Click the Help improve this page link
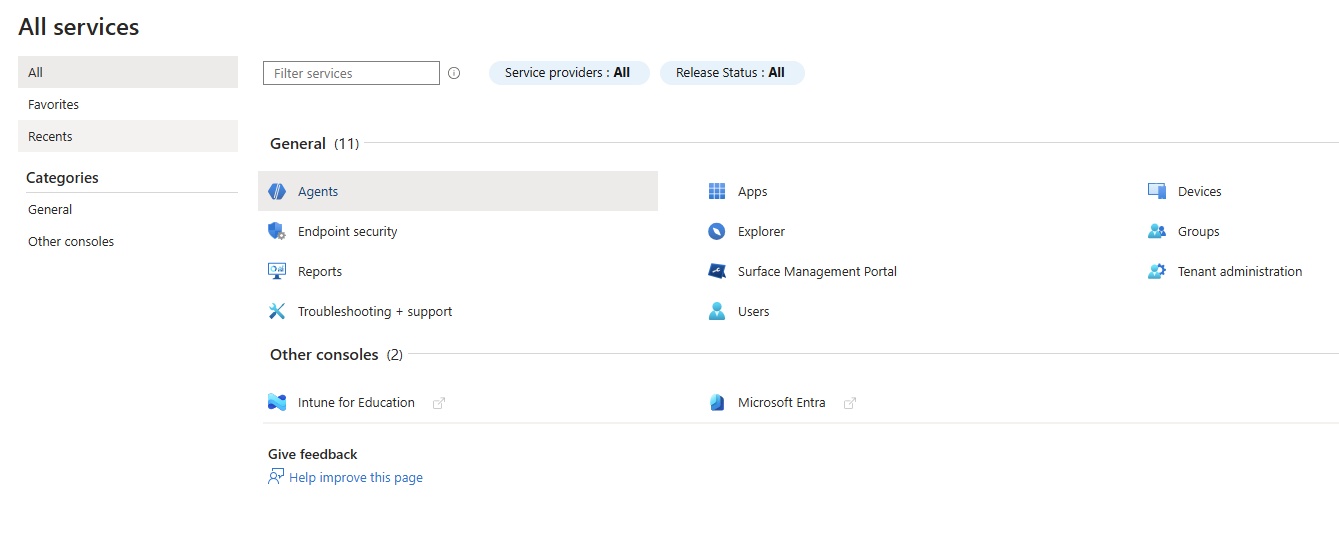 pos(355,477)
